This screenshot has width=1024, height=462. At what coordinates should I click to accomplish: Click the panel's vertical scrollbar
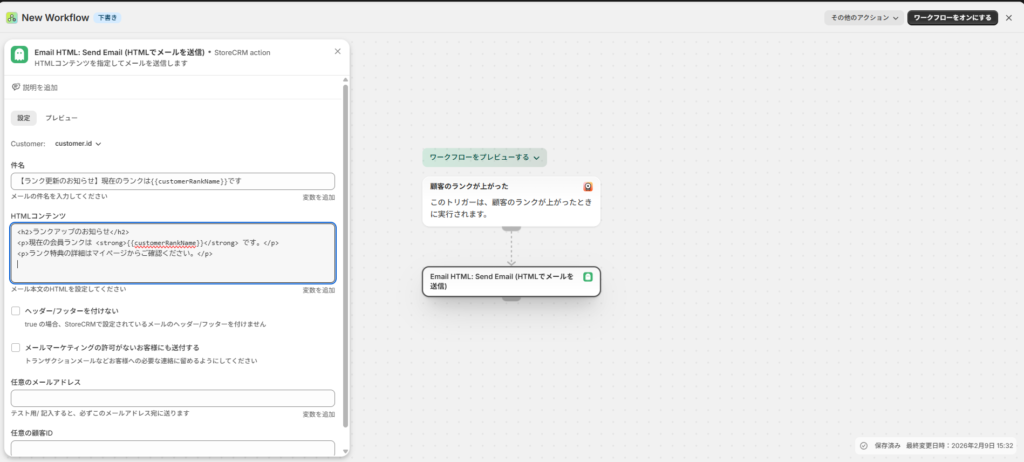[x=345, y=250]
